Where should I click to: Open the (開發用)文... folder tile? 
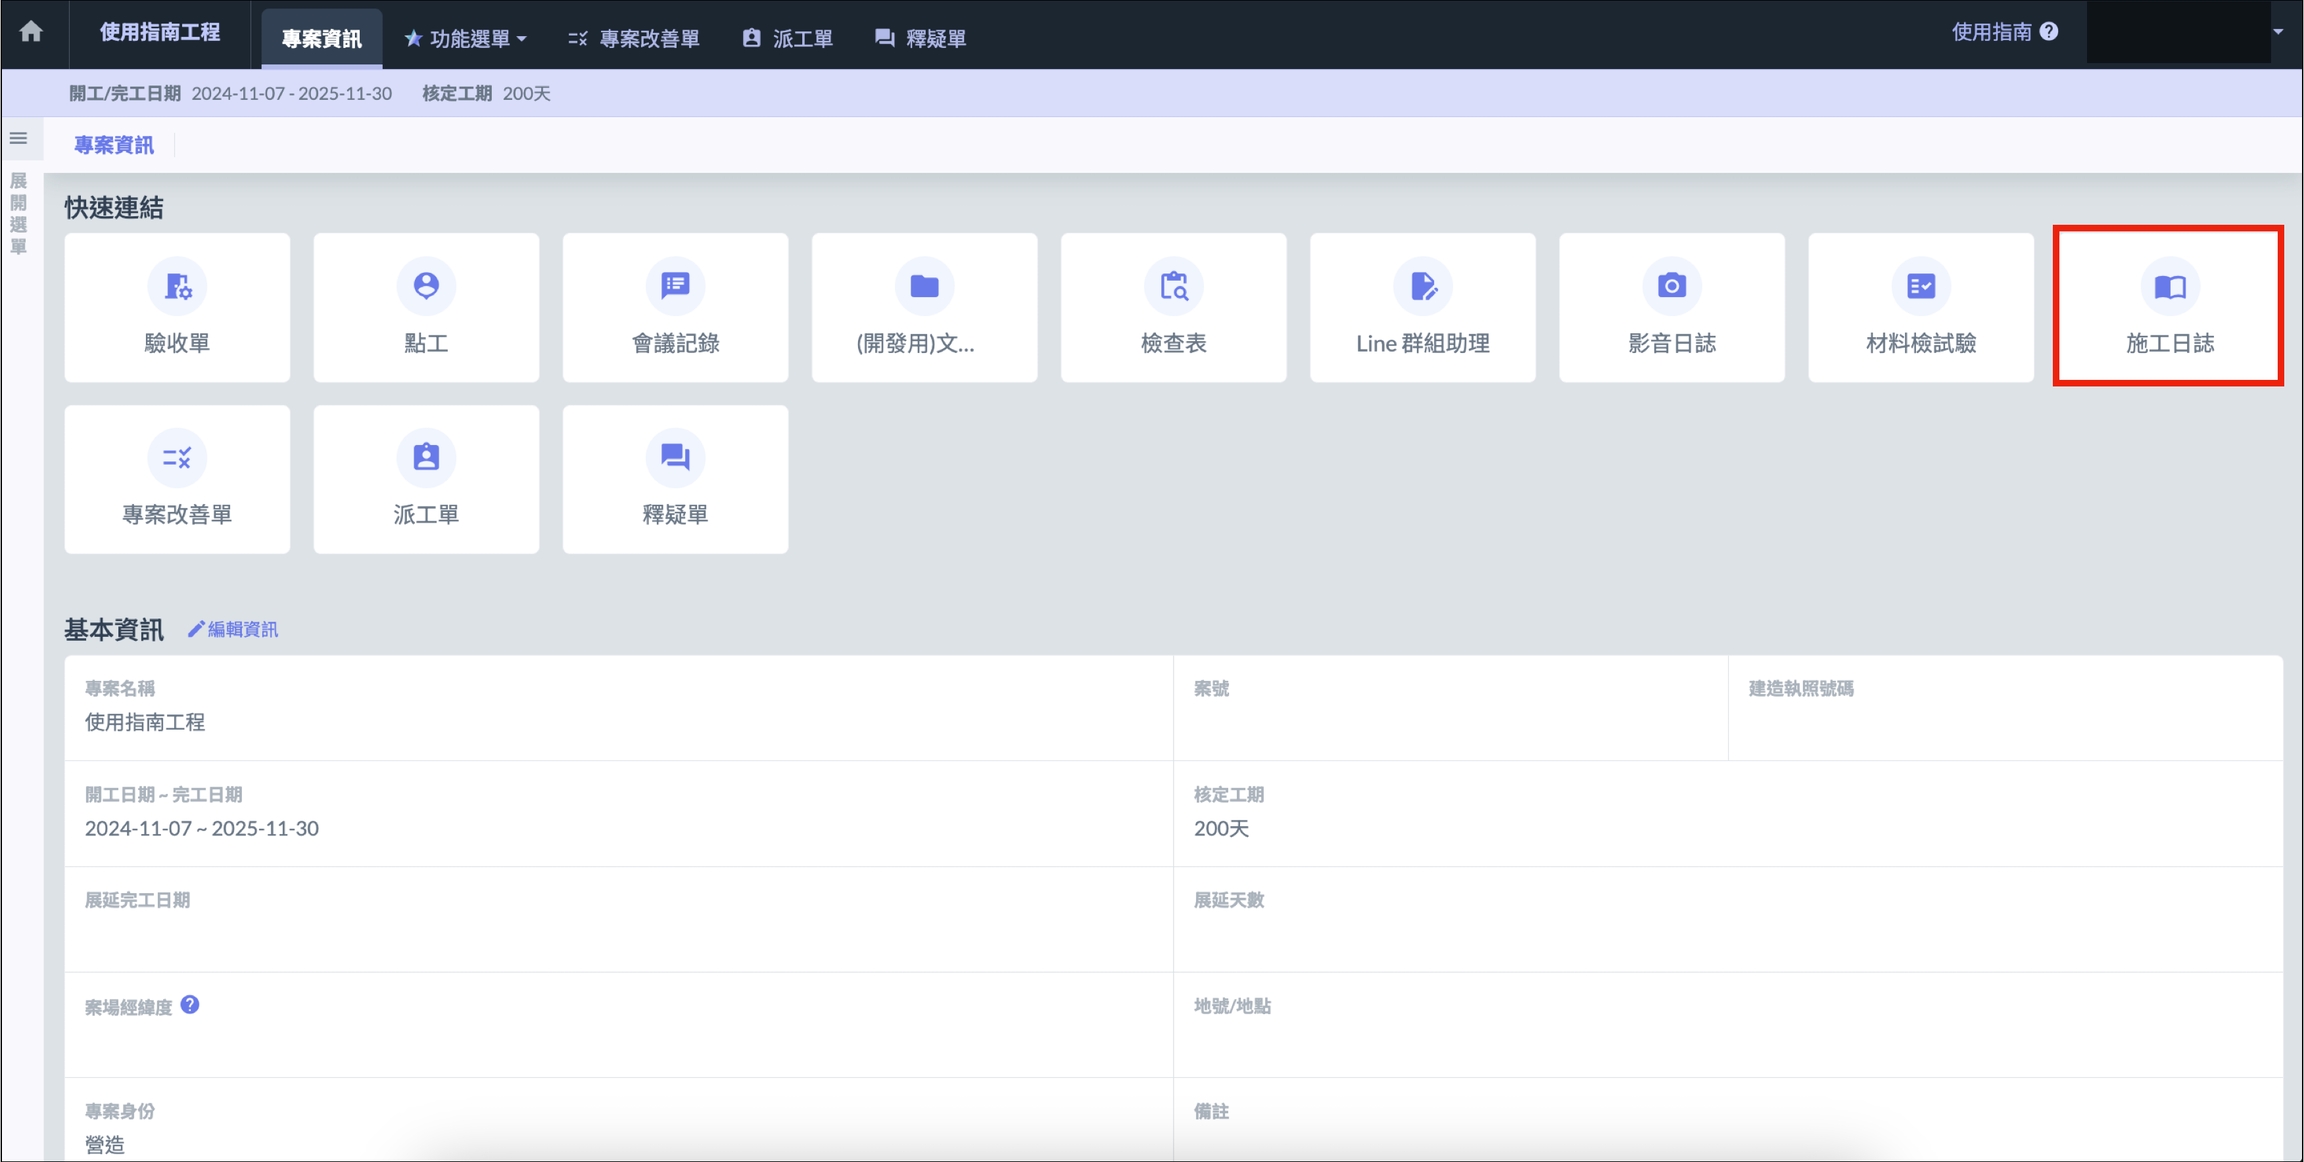click(924, 308)
